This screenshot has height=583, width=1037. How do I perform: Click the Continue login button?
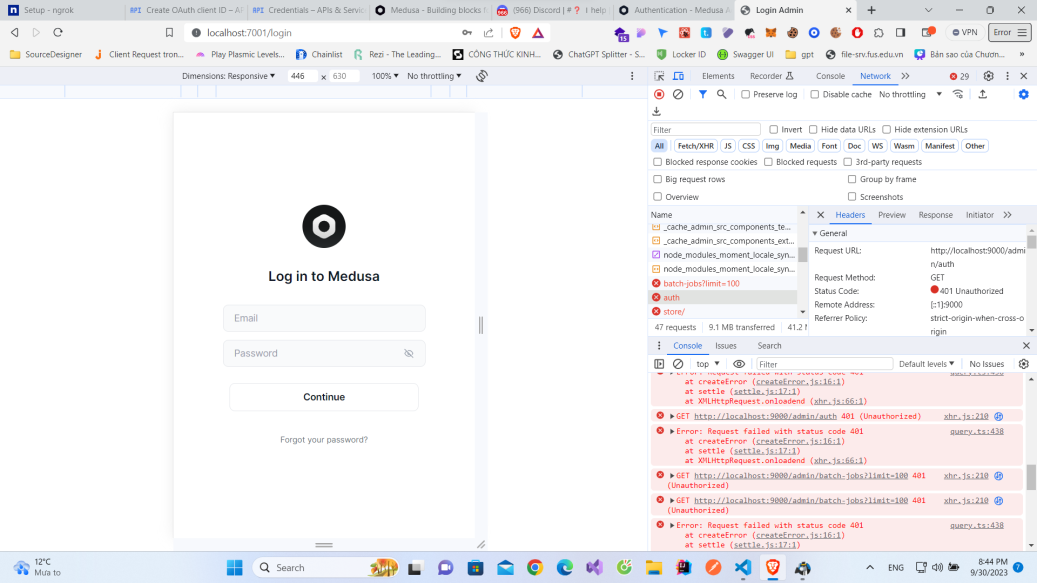pyautogui.click(x=323, y=396)
